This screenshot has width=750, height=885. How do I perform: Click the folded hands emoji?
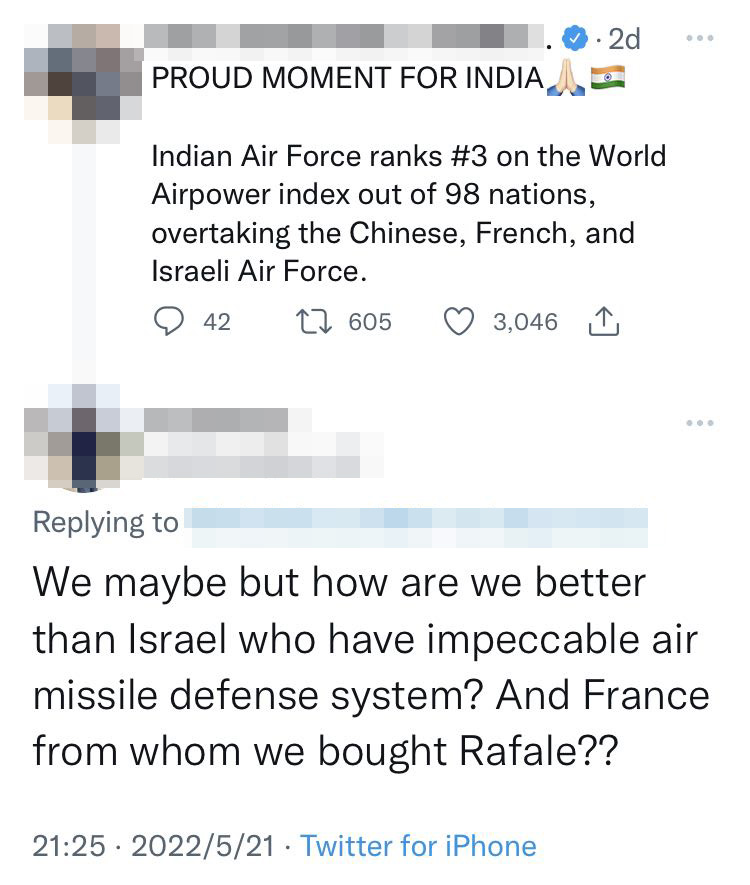pos(565,76)
